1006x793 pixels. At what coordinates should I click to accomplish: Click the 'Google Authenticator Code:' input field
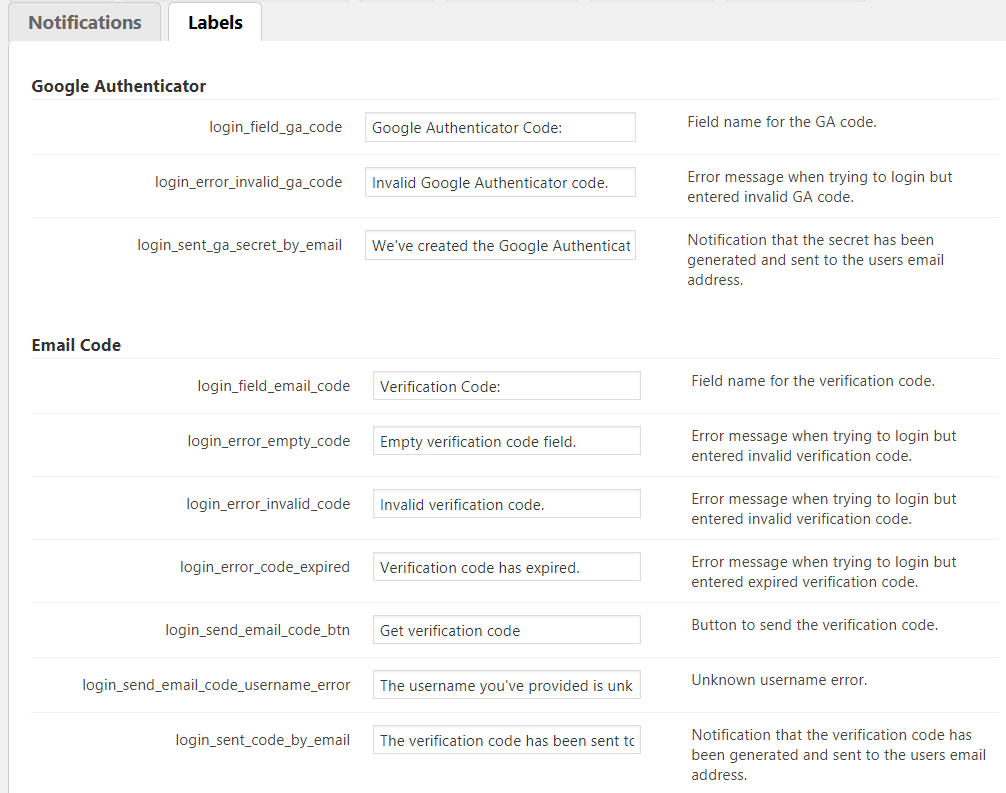tap(500, 127)
